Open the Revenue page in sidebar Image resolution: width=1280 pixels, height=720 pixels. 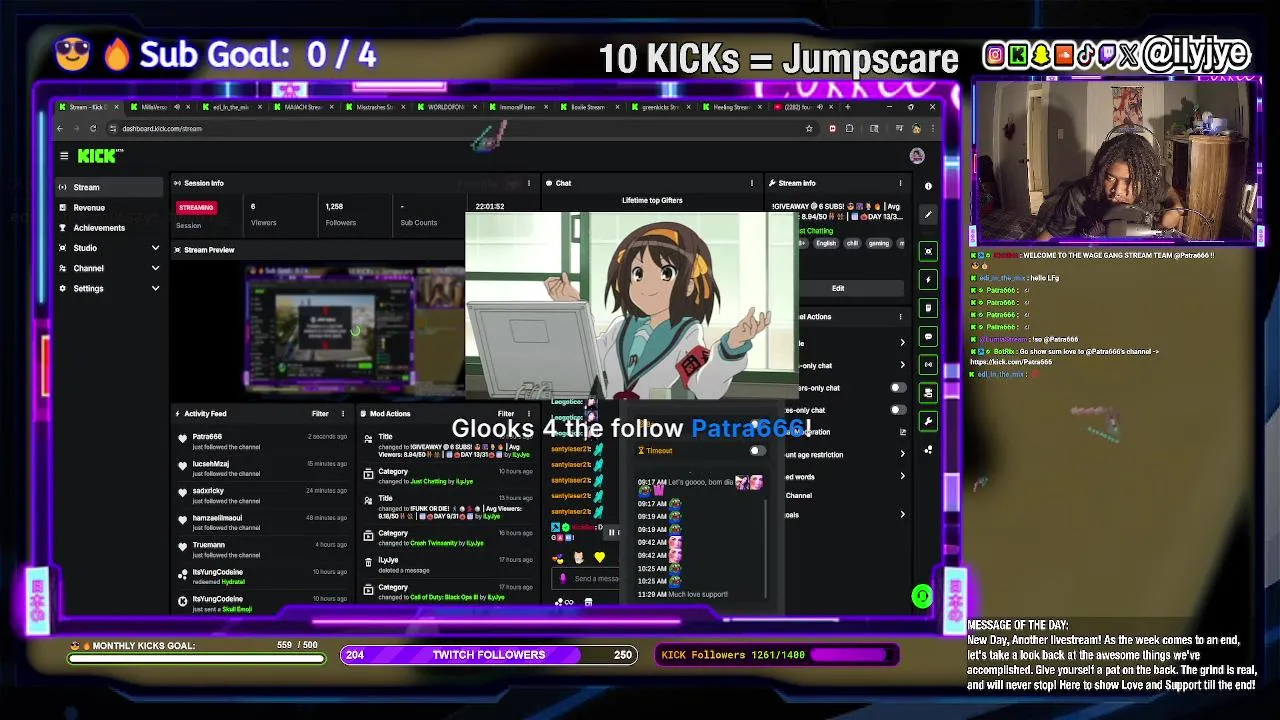110,207
